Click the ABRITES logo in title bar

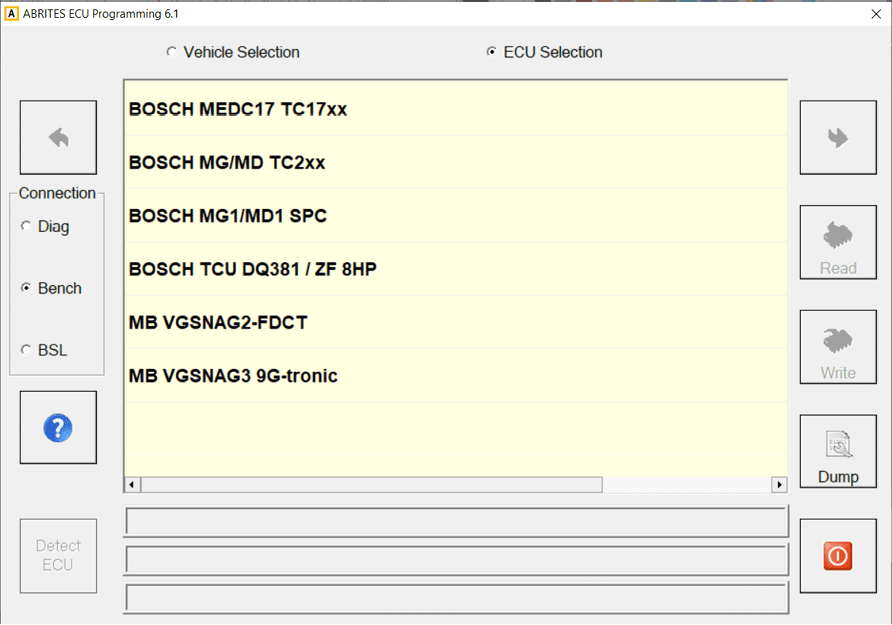12,14
